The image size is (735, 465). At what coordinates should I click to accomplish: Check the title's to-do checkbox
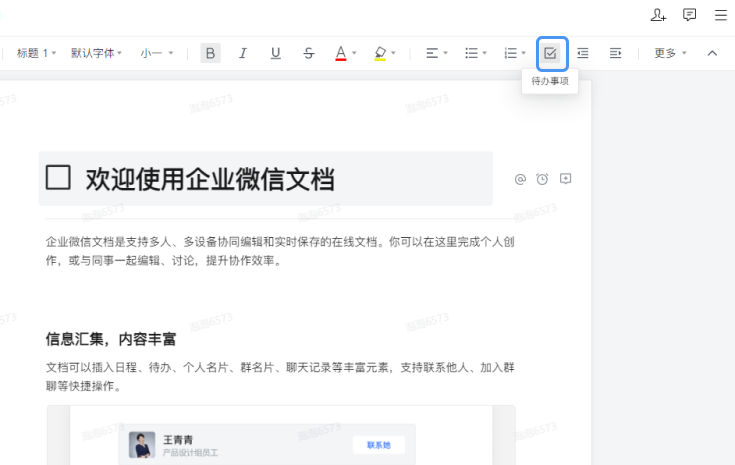tap(58, 177)
